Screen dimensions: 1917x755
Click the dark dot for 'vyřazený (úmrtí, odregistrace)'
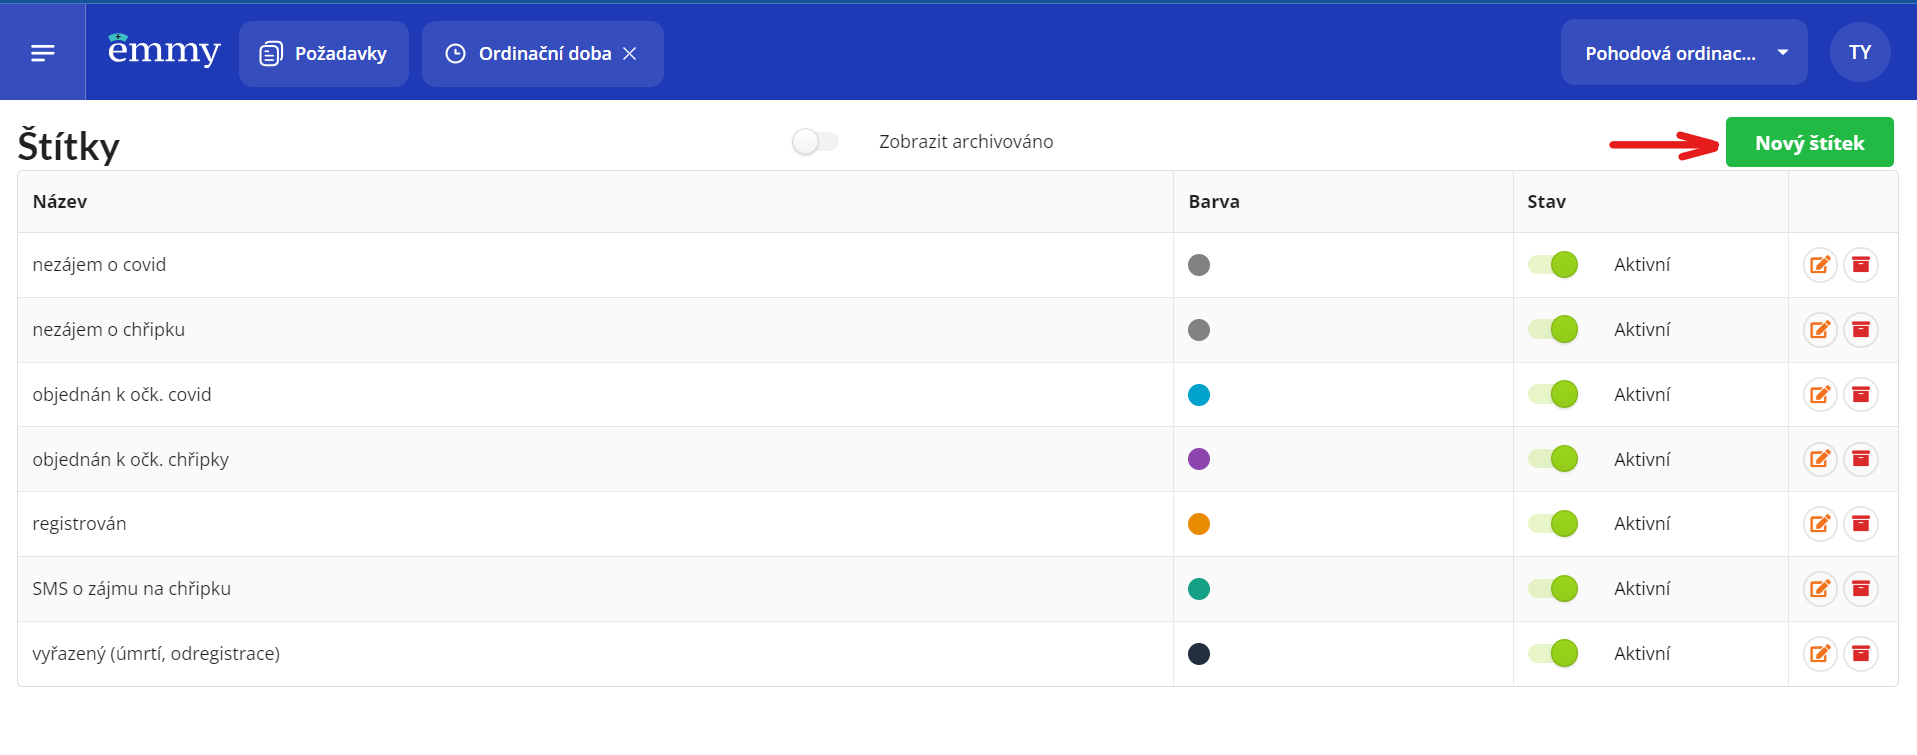click(x=1199, y=654)
